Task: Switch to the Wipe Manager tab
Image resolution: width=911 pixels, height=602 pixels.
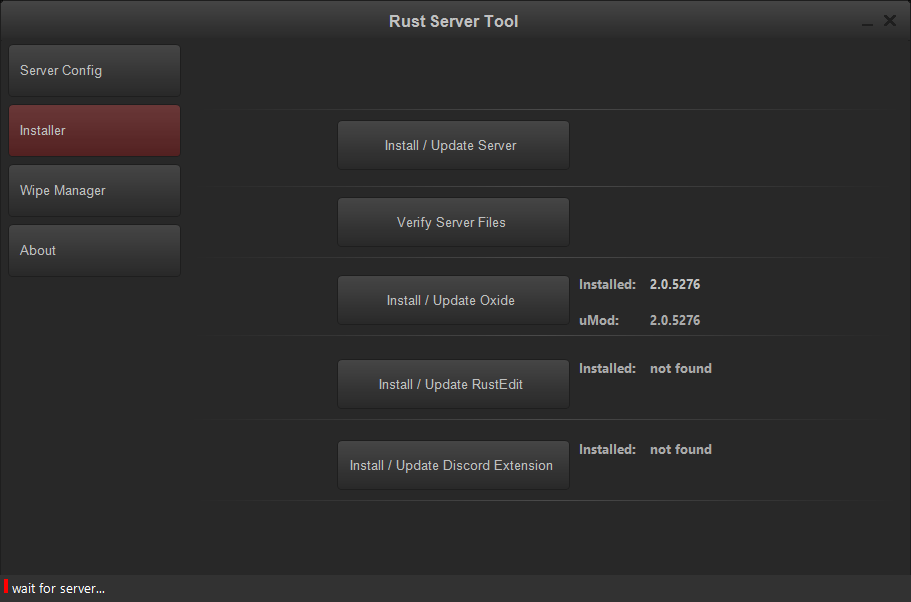Action: tap(94, 191)
